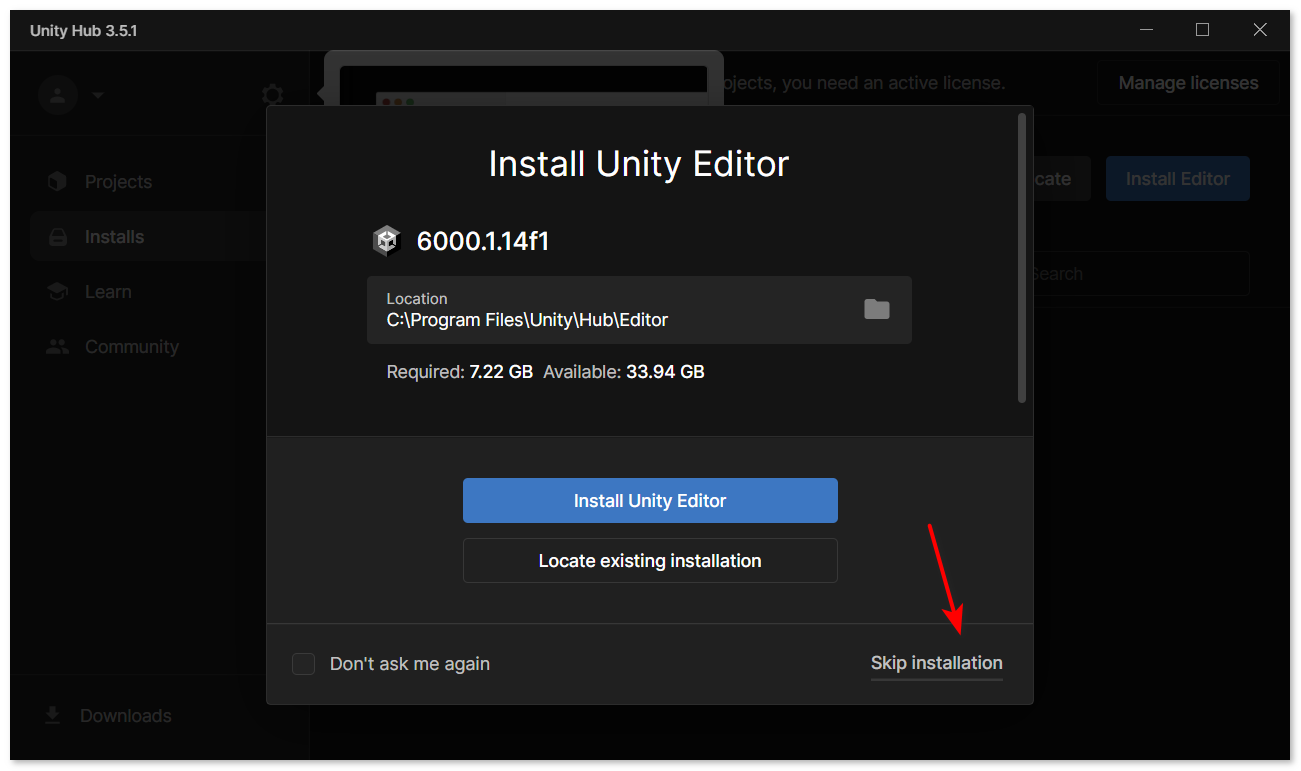The width and height of the screenshot is (1301, 771).
Task: Click the Install Editor button behind the dialog
Action: (1177, 179)
